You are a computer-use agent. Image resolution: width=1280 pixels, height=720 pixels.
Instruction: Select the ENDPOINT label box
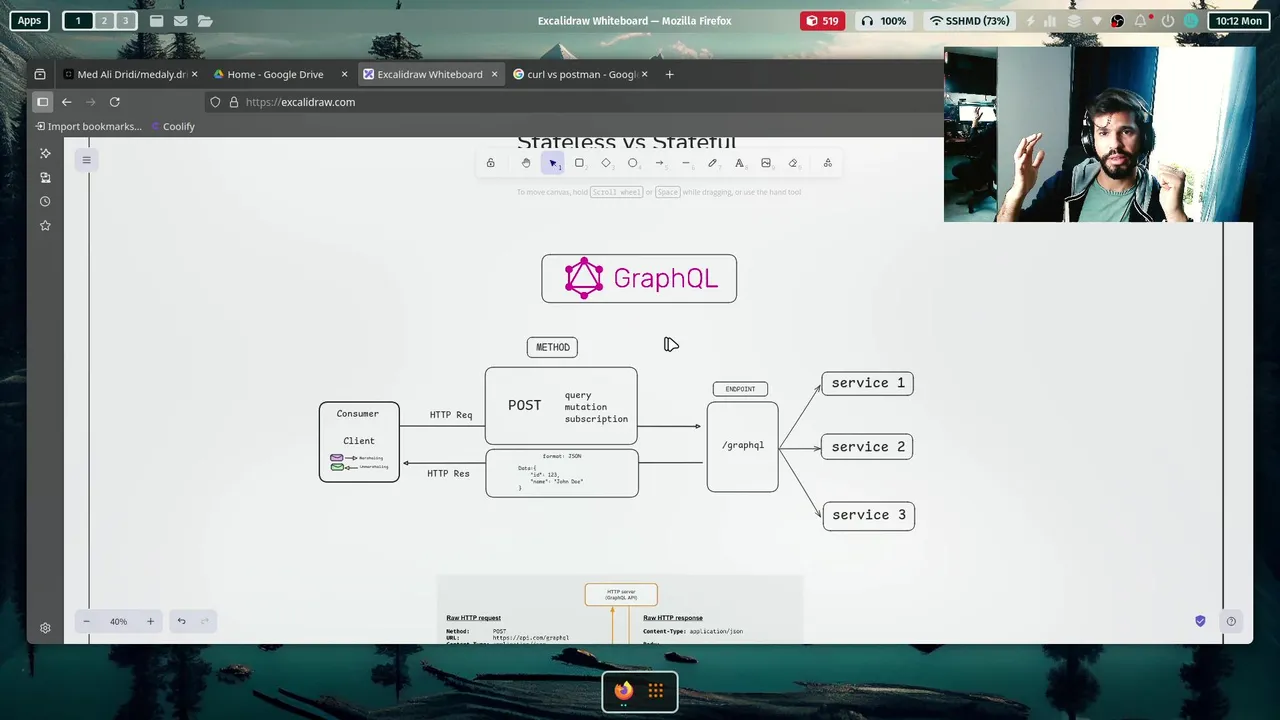point(740,389)
